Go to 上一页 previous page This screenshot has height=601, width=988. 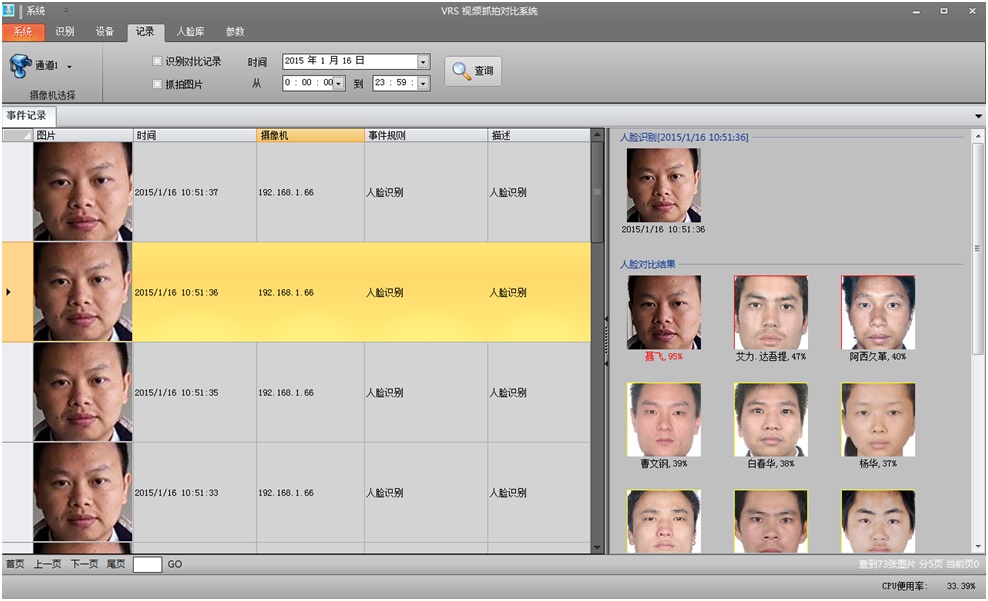tap(47, 564)
